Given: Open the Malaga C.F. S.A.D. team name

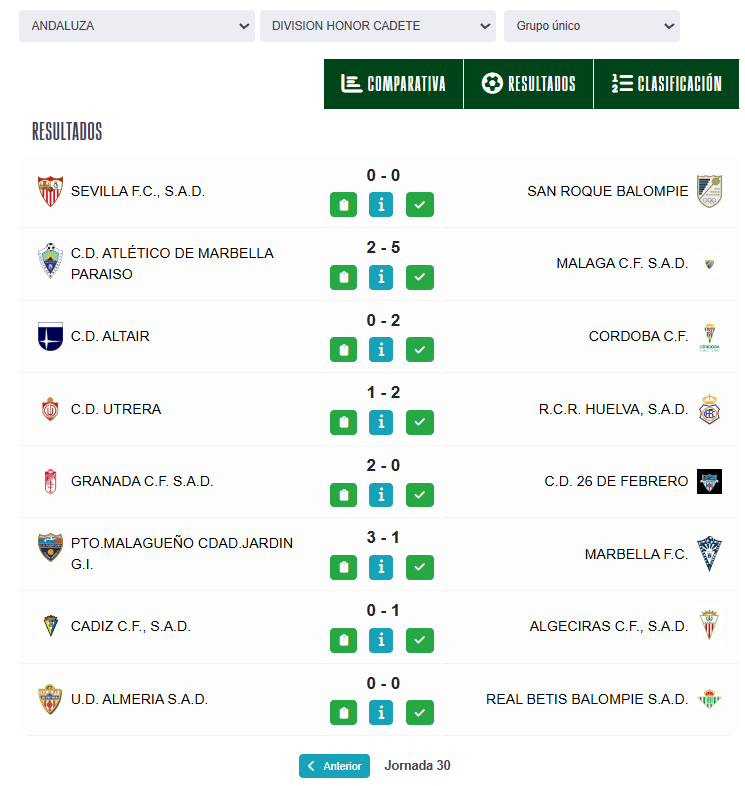Looking at the screenshot, I should tap(622, 263).
